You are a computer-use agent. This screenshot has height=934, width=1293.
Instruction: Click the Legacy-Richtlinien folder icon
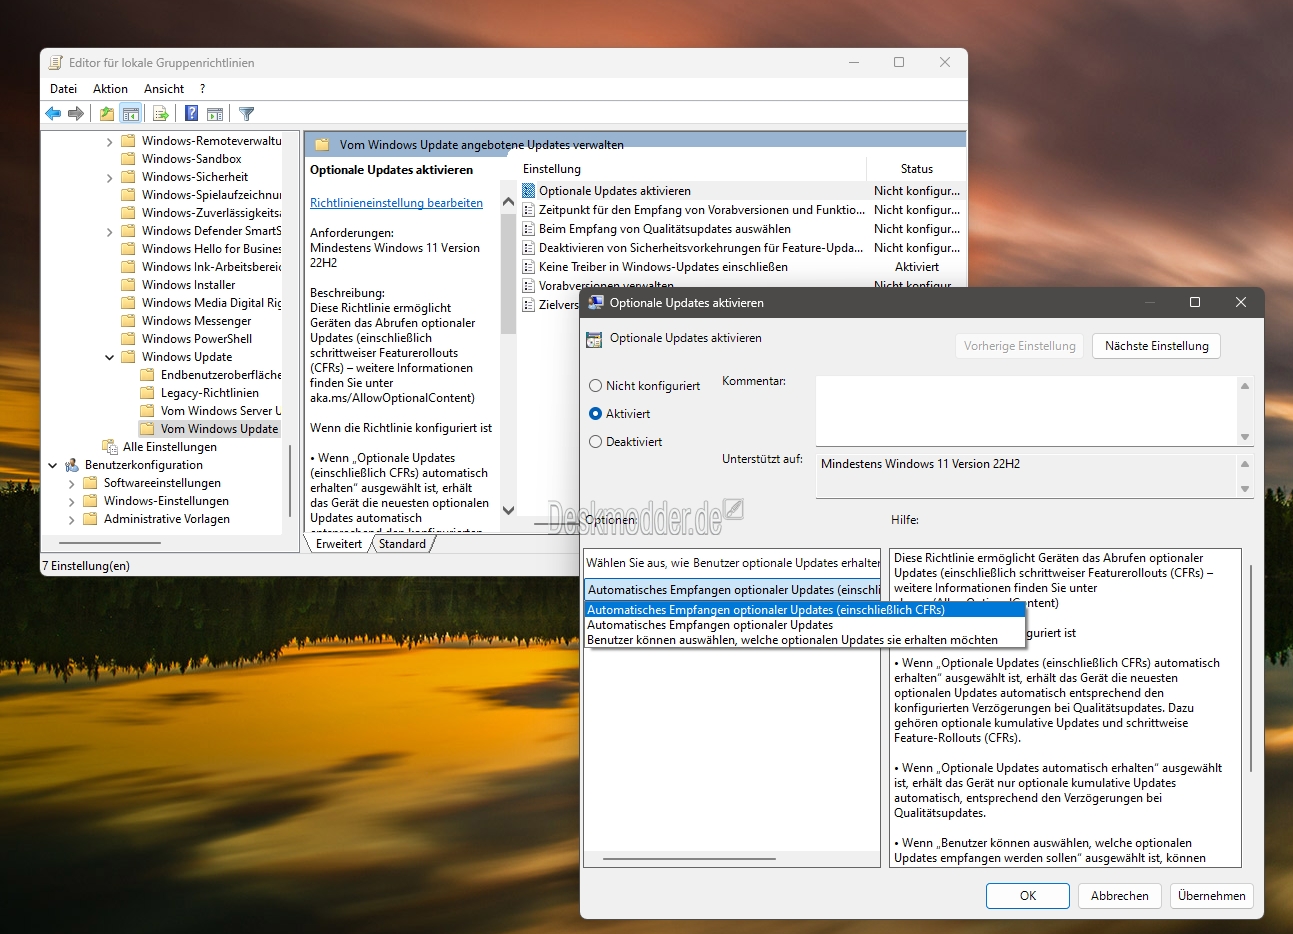tap(147, 393)
